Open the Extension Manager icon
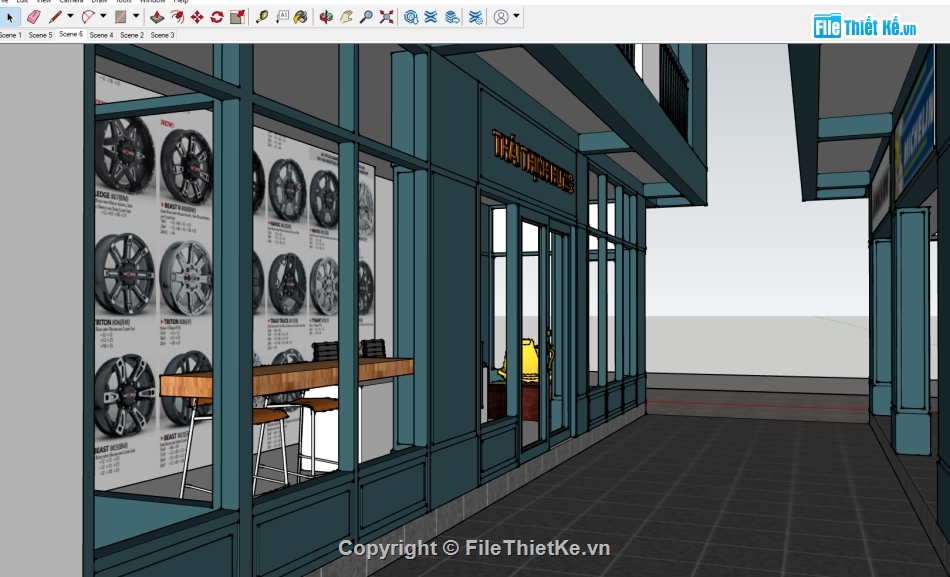 coord(476,17)
